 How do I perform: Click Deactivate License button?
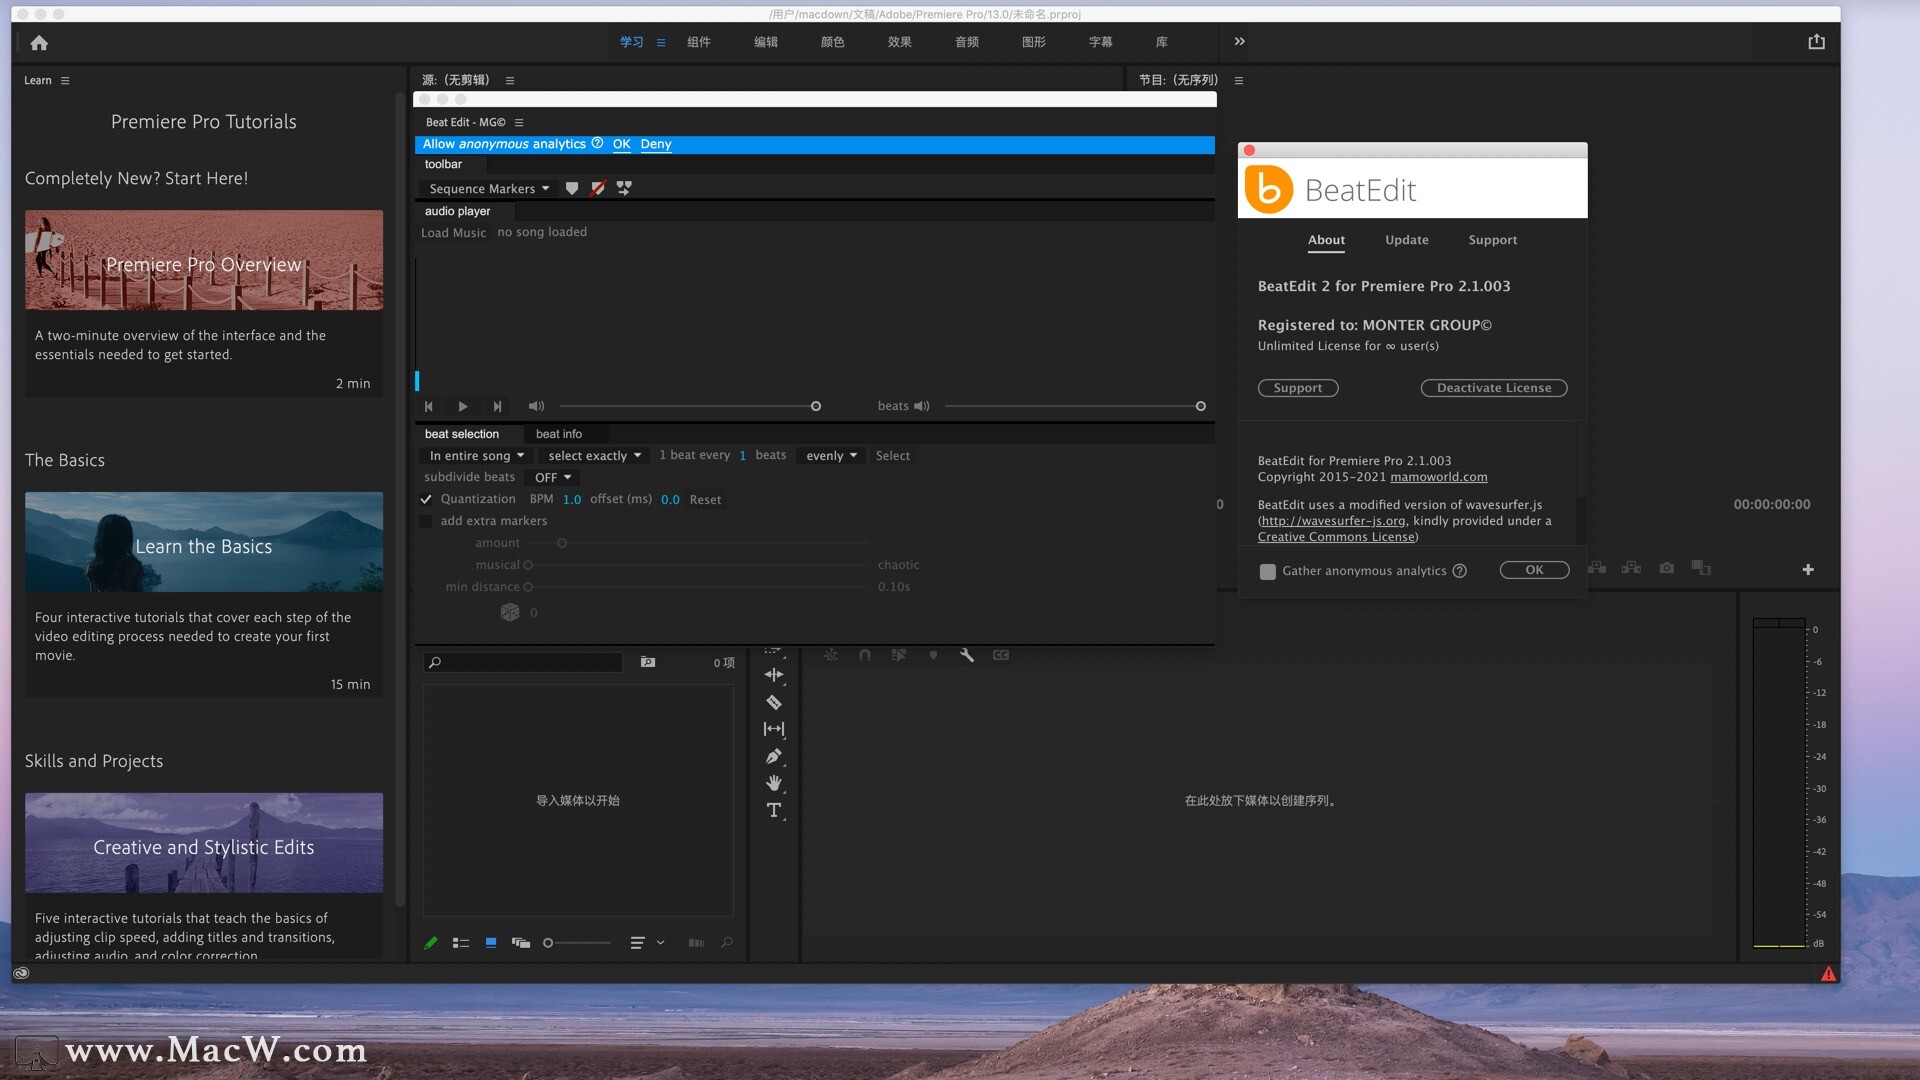(x=1493, y=388)
